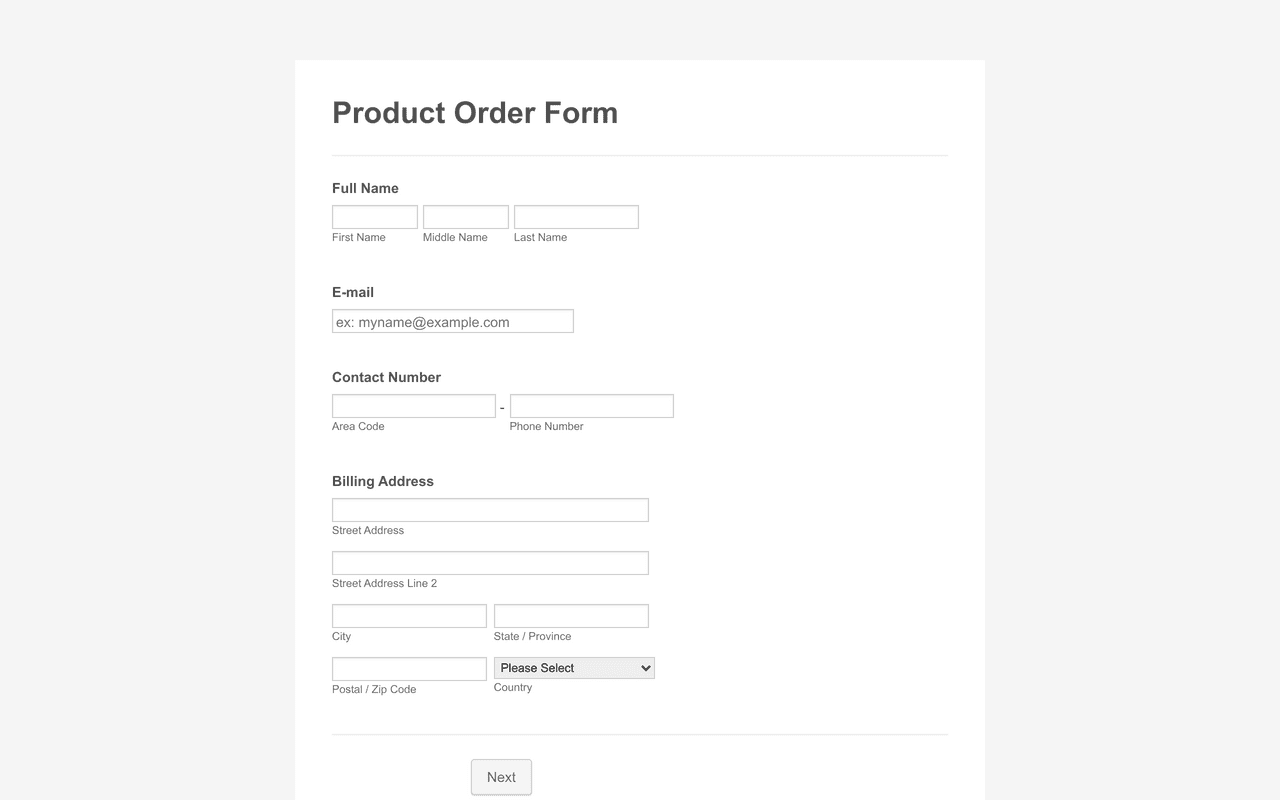The width and height of the screenshot is (1280, 800).
Task: Click the Product Order Form heading
Action: point(475,113)
